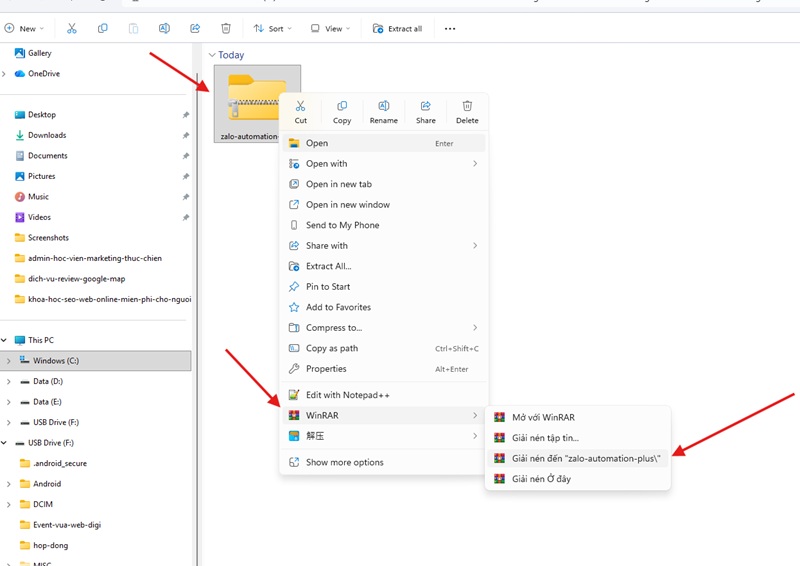The width and height of the screenshot is (800, 566).
Task: Click the Share icon in top toolbar
Action: [195, 29]
